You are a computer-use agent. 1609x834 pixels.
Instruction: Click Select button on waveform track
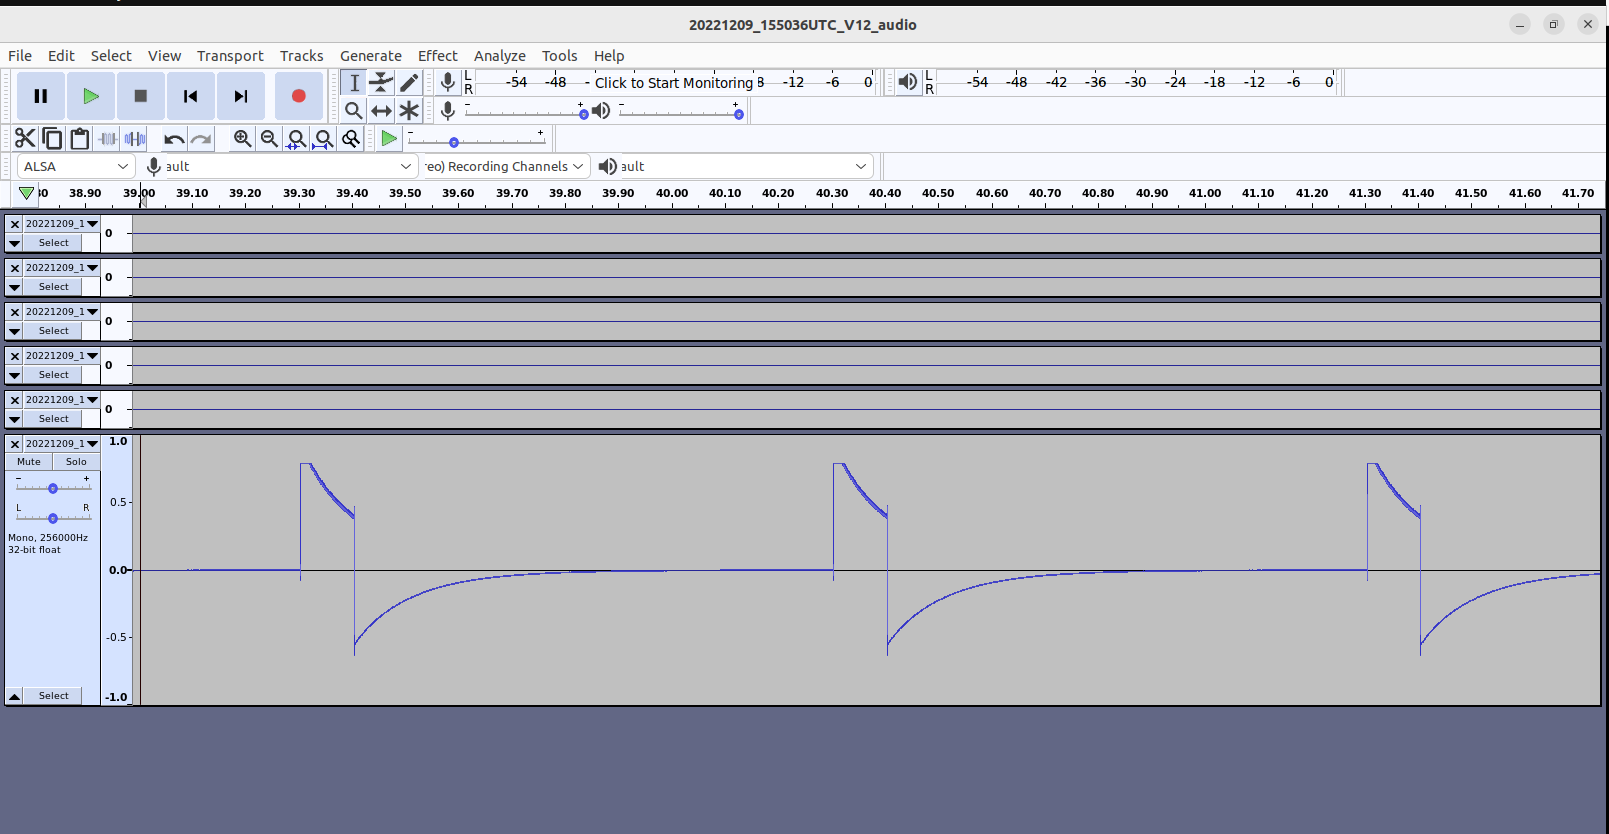tap(54, 696)
